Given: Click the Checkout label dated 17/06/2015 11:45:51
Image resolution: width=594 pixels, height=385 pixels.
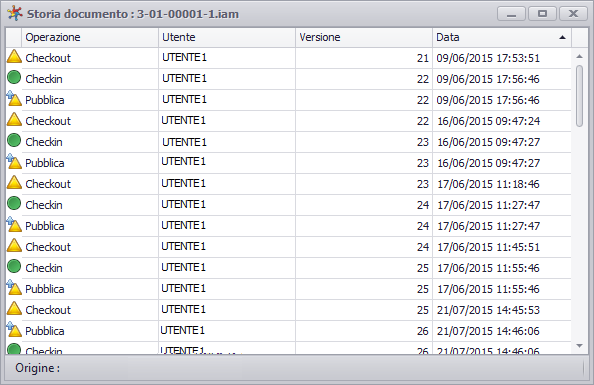Looking at the screenshot, I should click(48, 247).
